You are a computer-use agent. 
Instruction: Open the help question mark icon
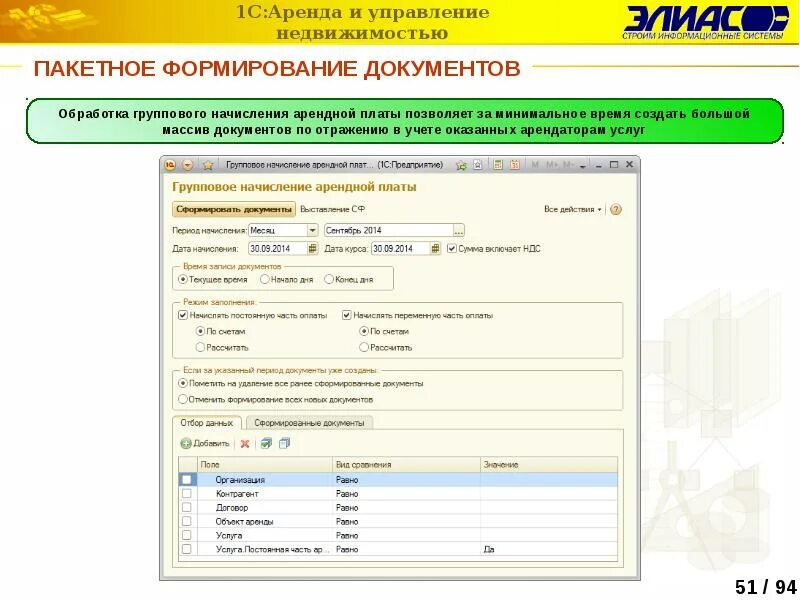[616, 210]
